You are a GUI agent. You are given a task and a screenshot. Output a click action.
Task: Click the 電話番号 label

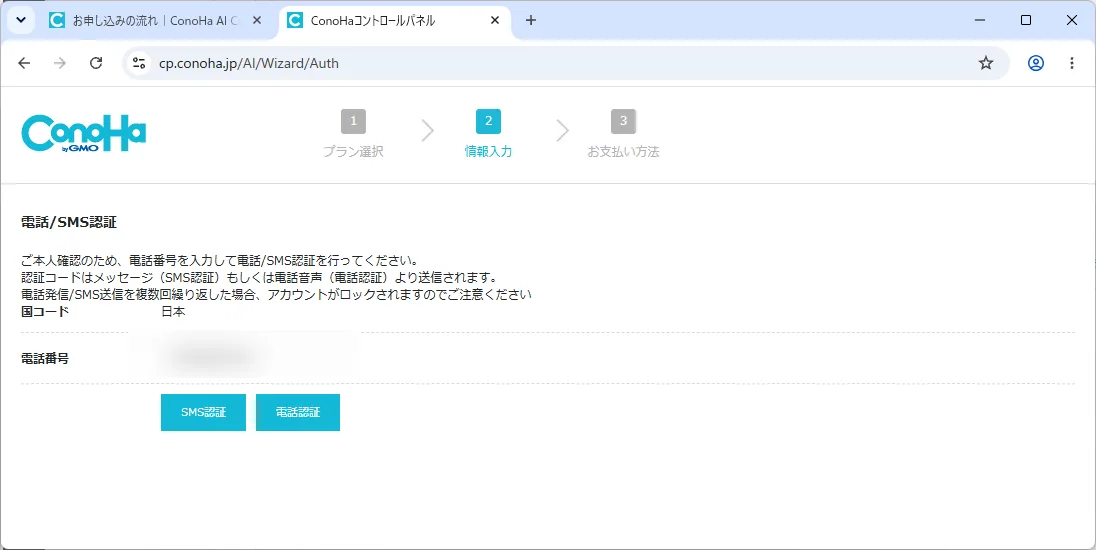tap(45, 359)
